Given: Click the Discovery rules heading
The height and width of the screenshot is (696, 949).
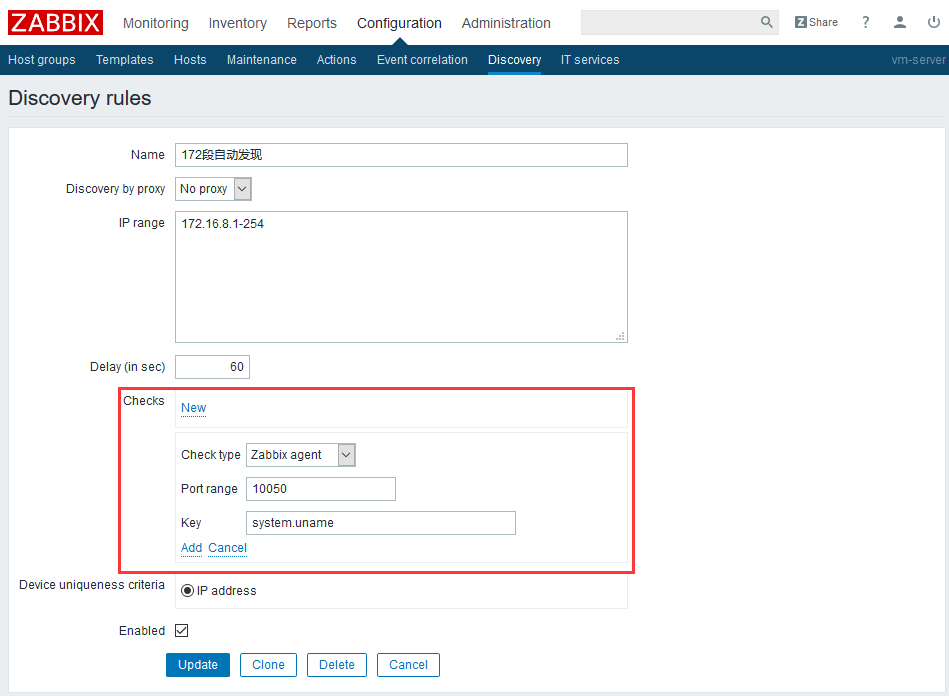Looking at the screenshot, I should pyautogui.click(x=80, y=98).
